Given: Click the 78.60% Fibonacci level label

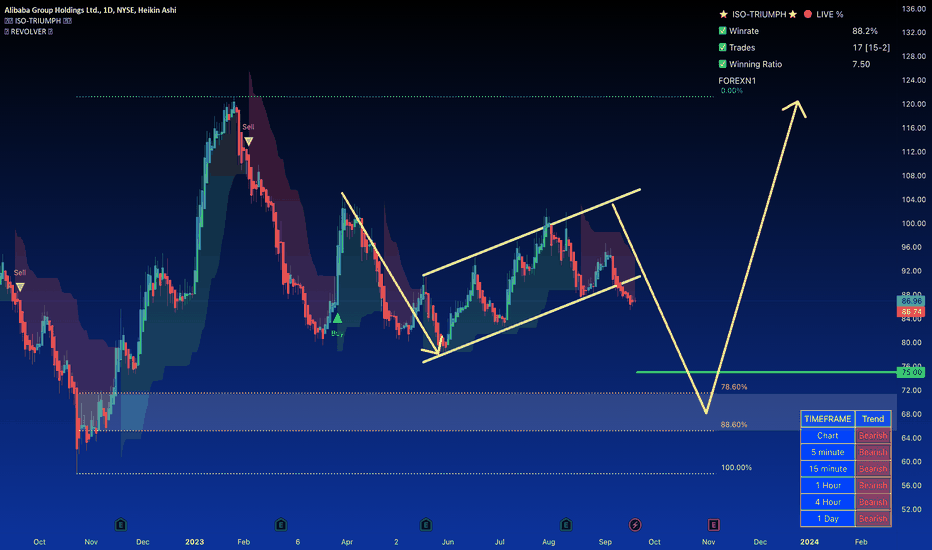Looking at the screenshot, I should pyautogui.click(x=734, y=387).
